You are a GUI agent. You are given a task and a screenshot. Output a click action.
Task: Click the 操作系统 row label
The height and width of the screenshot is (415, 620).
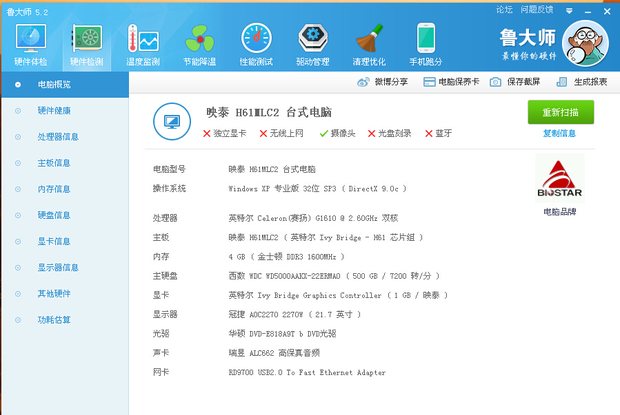point(169,189)
